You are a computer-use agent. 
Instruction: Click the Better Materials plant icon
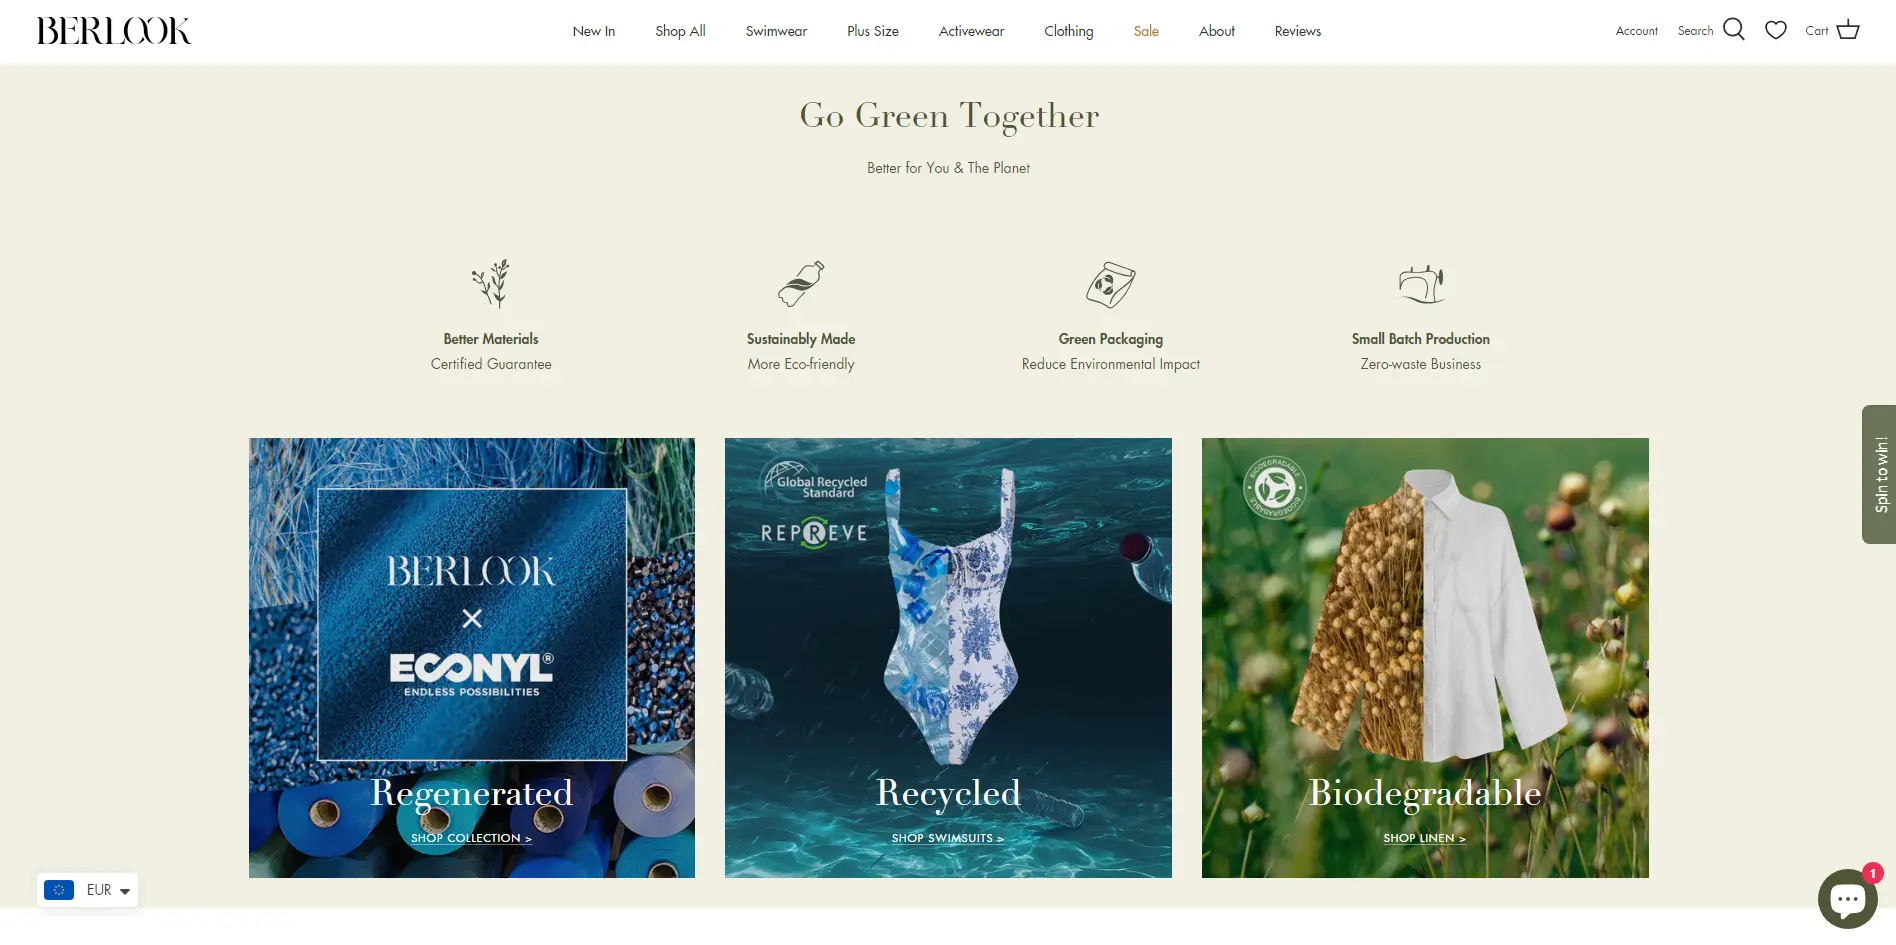[x=491, y=284]
